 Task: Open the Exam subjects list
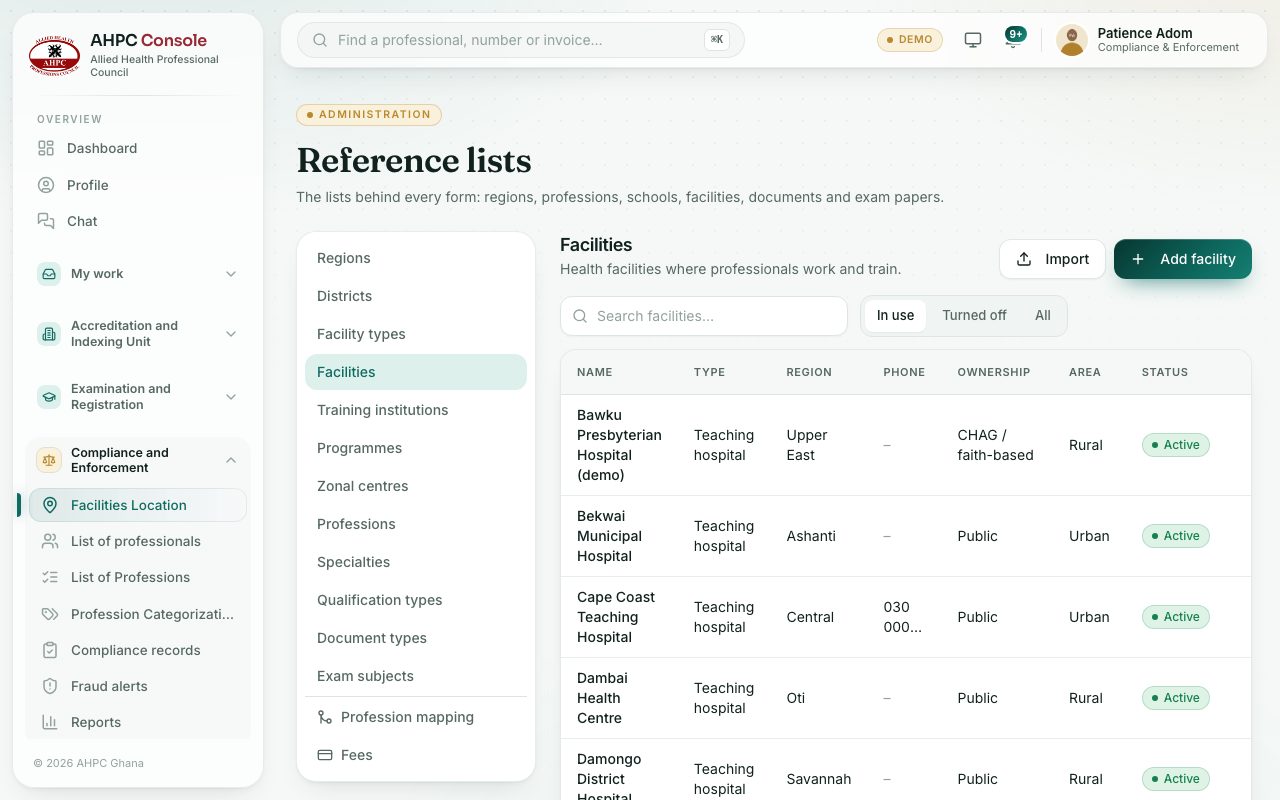tap(416, 676)
